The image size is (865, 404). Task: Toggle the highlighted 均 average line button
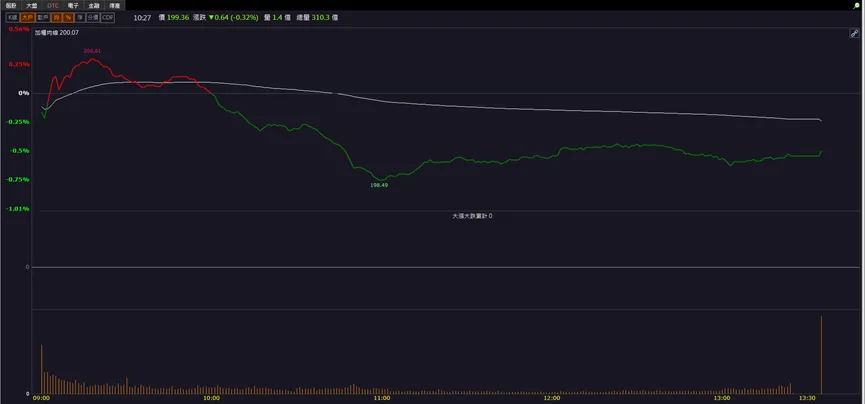point(56,18)
